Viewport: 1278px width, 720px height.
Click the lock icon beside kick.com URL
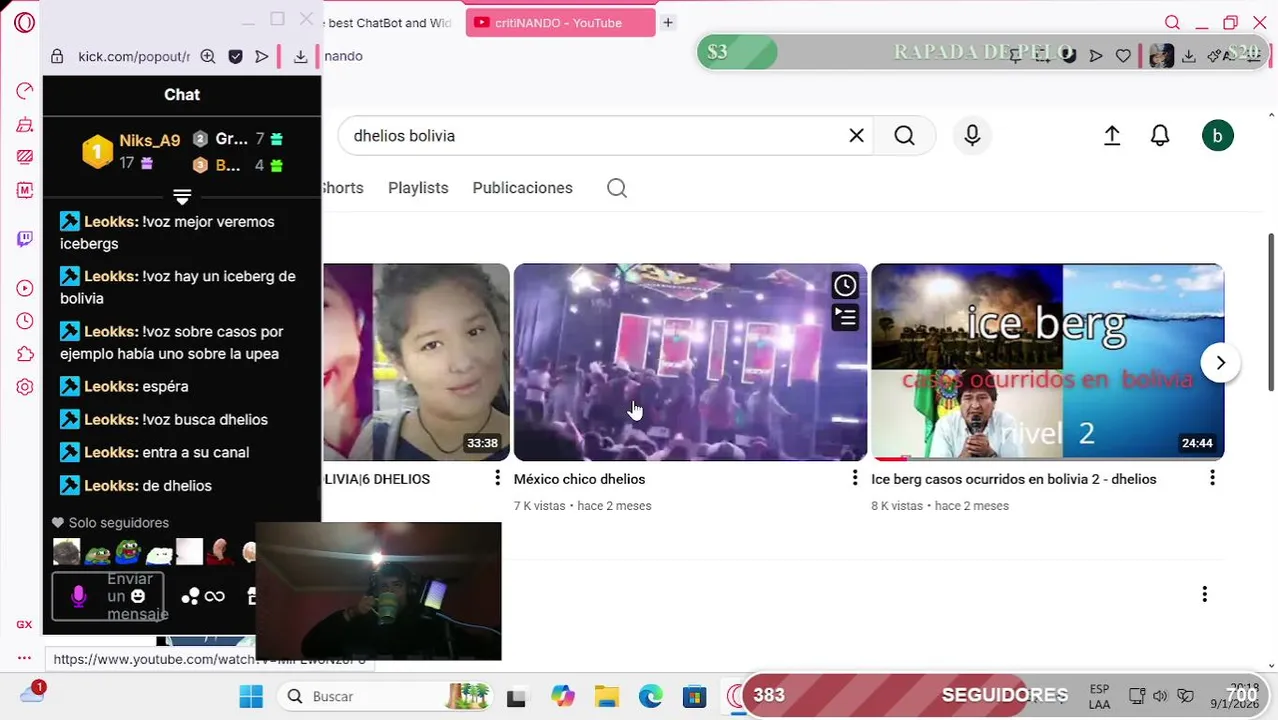[x=57, y=57]
